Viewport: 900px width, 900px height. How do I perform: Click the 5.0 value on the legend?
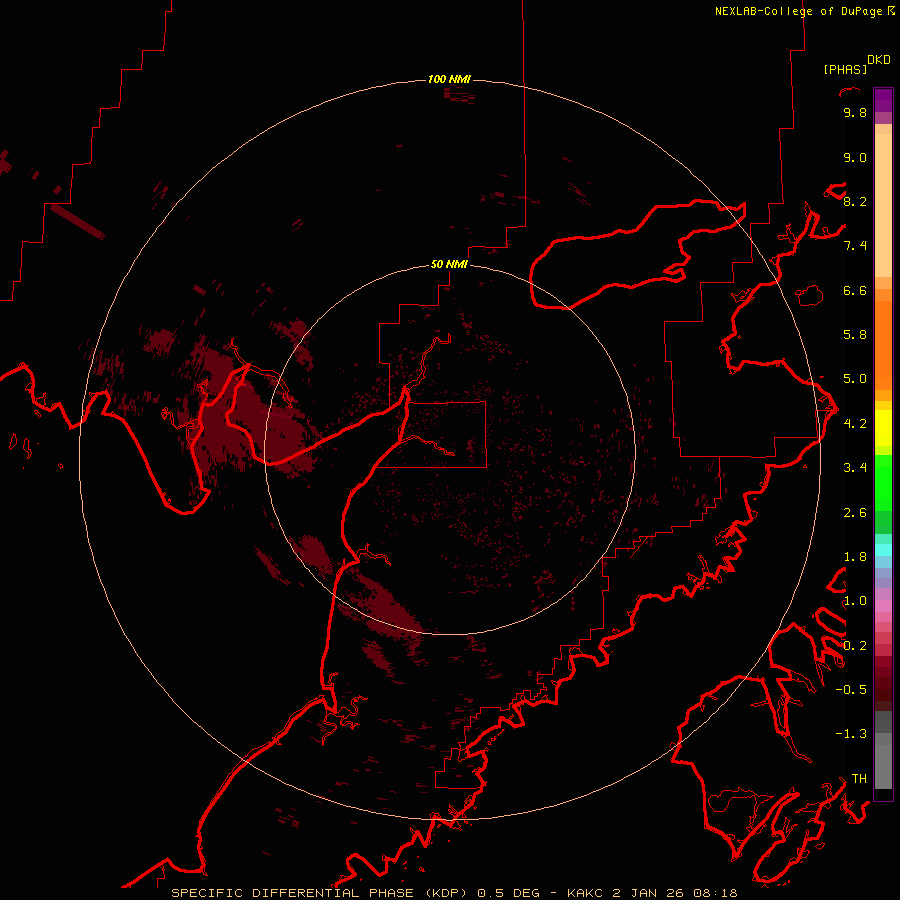[x=855, y=379]
